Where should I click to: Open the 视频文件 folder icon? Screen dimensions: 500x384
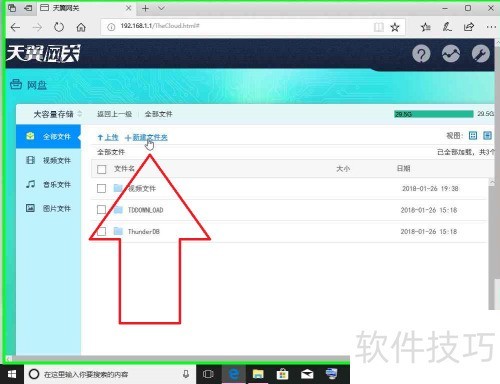(x=118, y=188)
